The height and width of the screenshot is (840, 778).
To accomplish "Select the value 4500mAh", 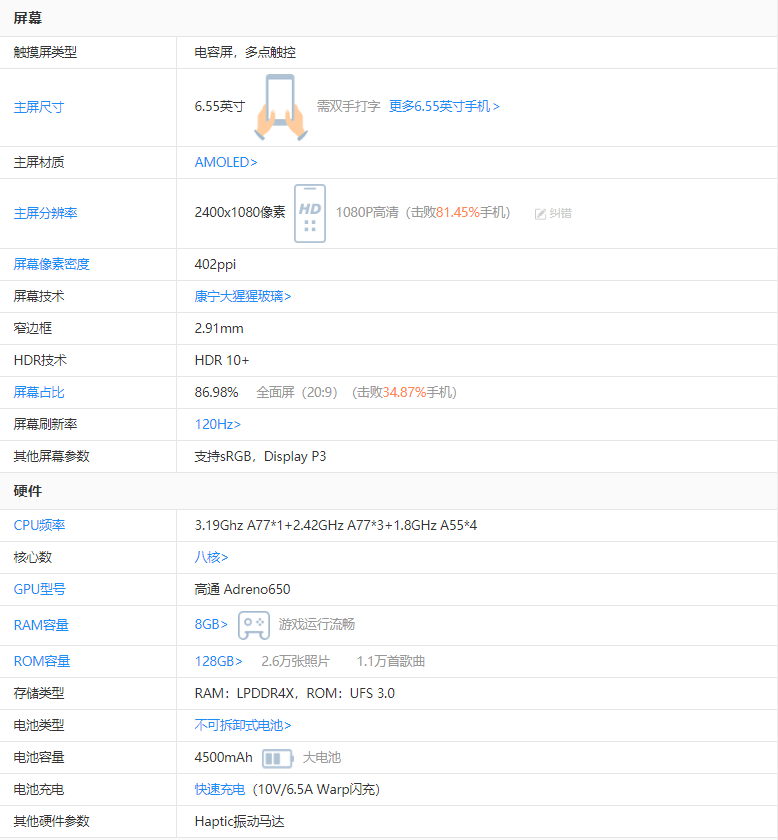I will coord(223,757).
